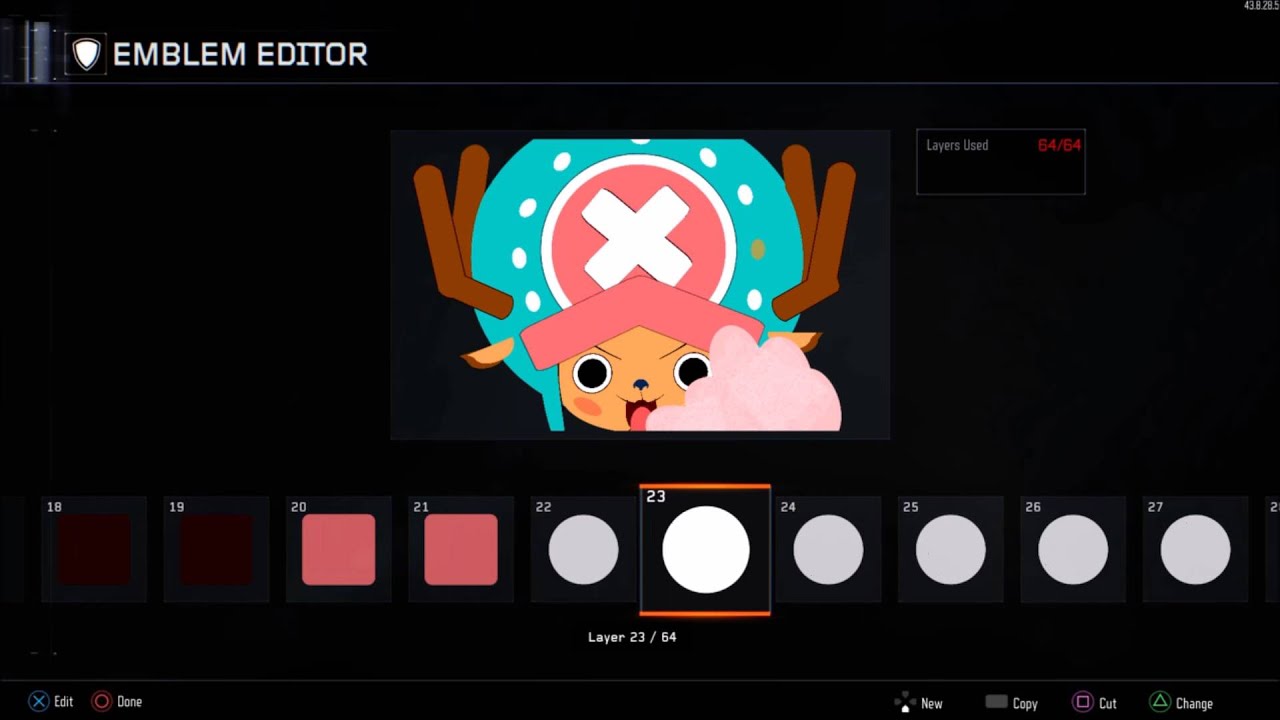Click the Copy label
The height and width of the screenshot is (720, 1280).
1025,704
